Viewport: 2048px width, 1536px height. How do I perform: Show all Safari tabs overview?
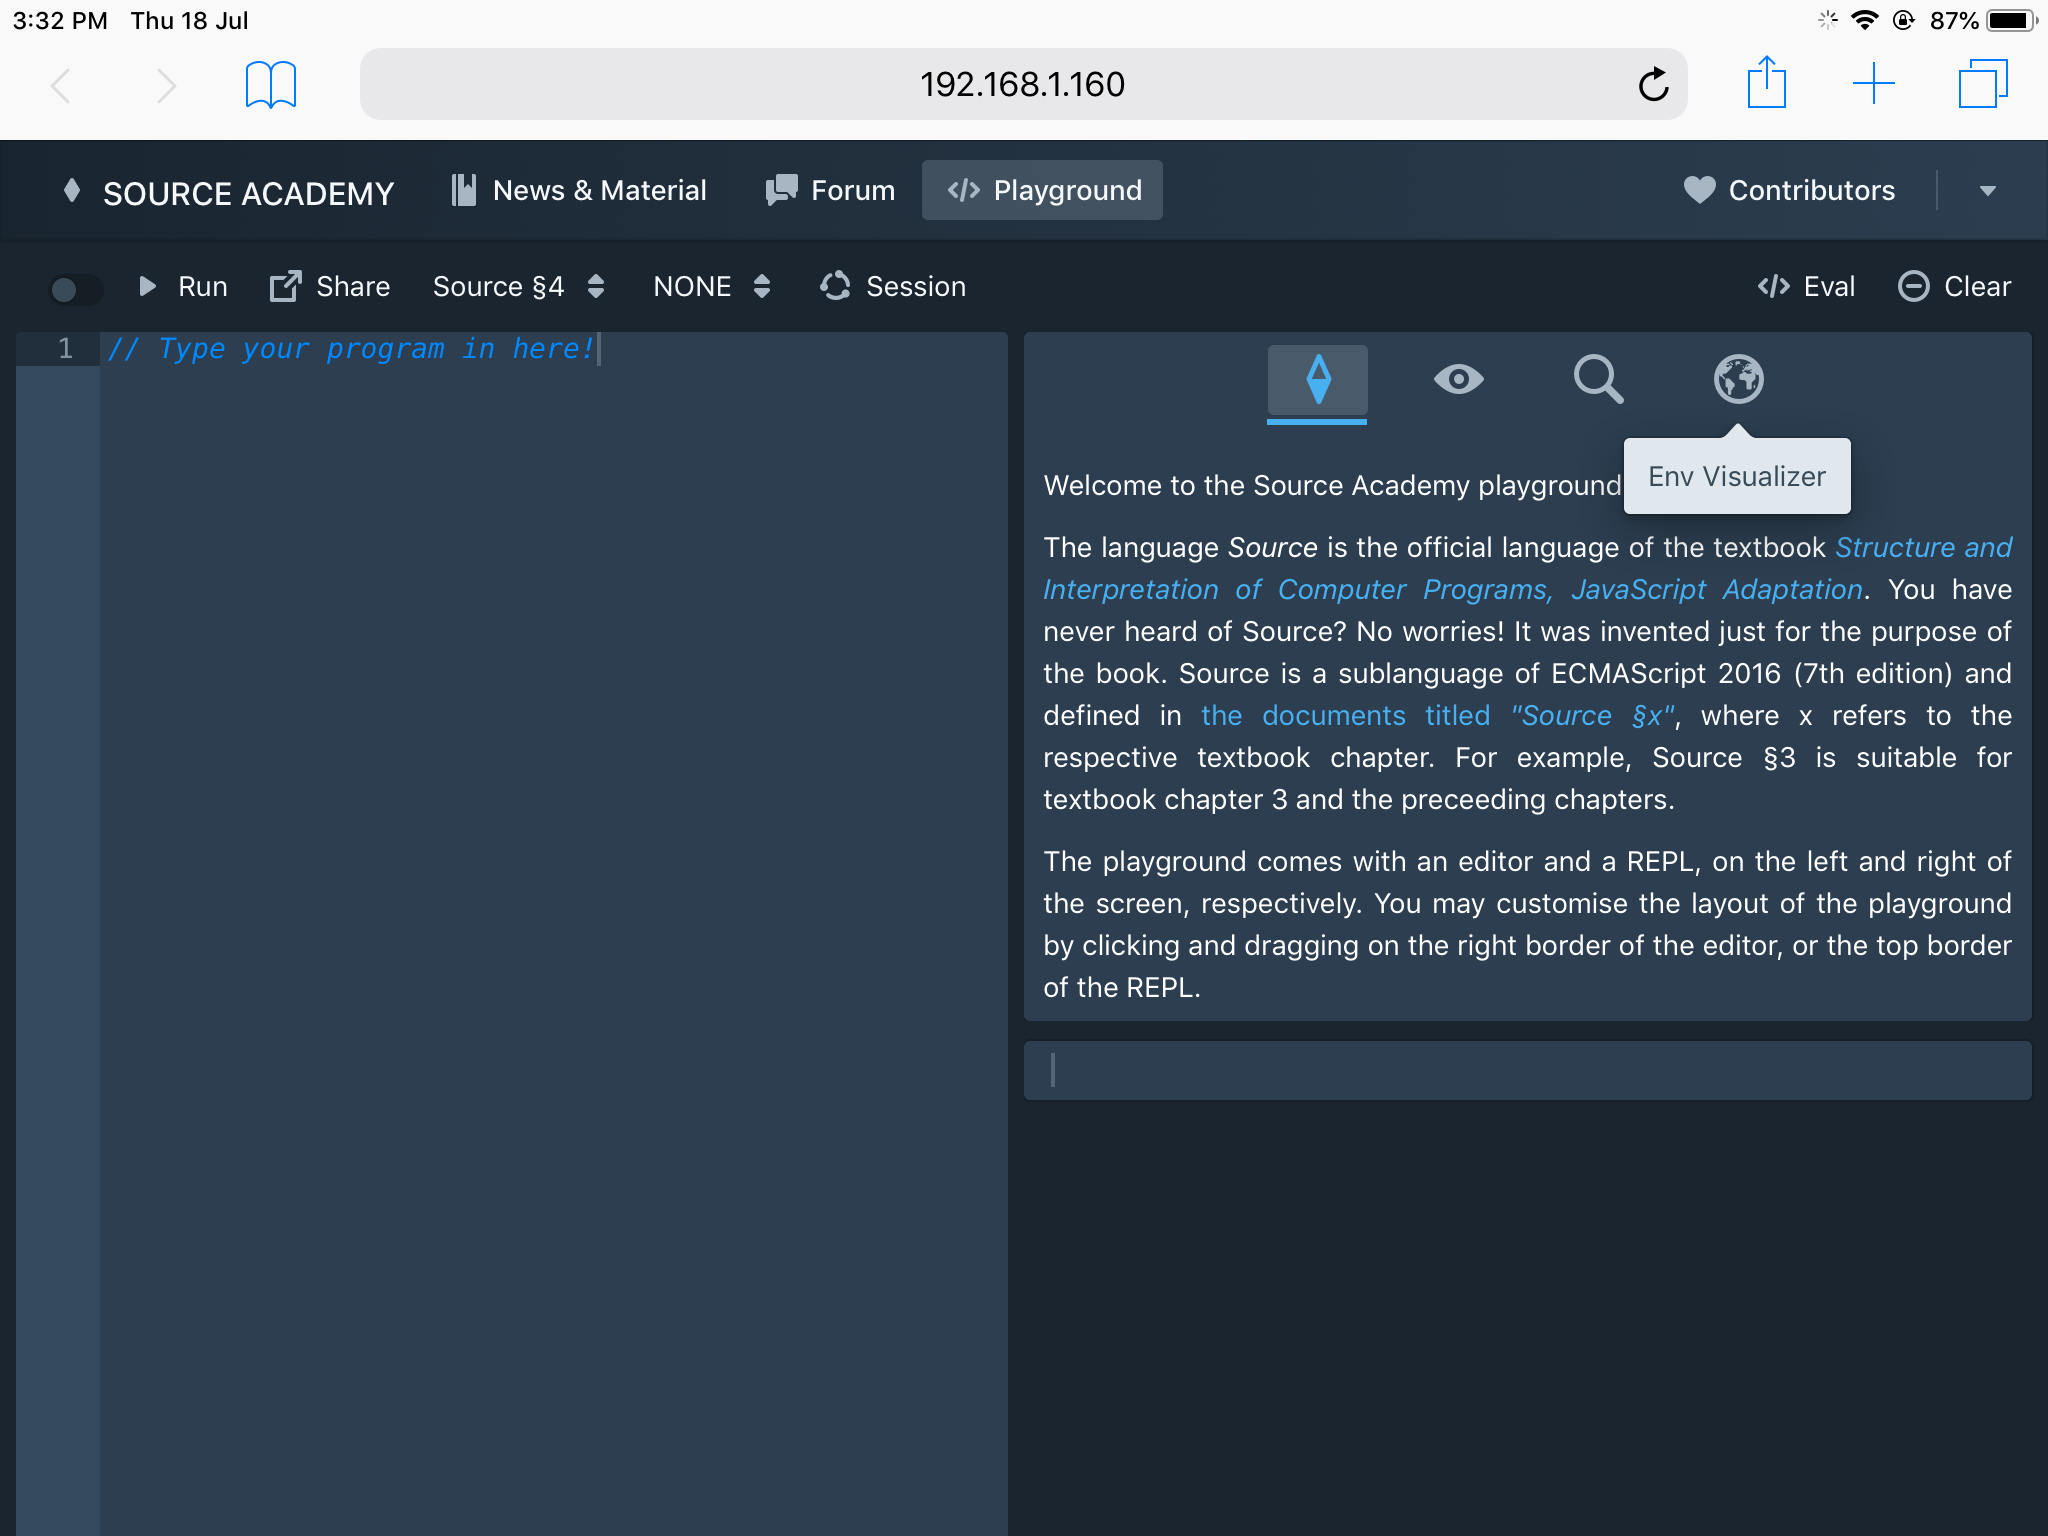pyautogui.click(x=1982, y=84)
